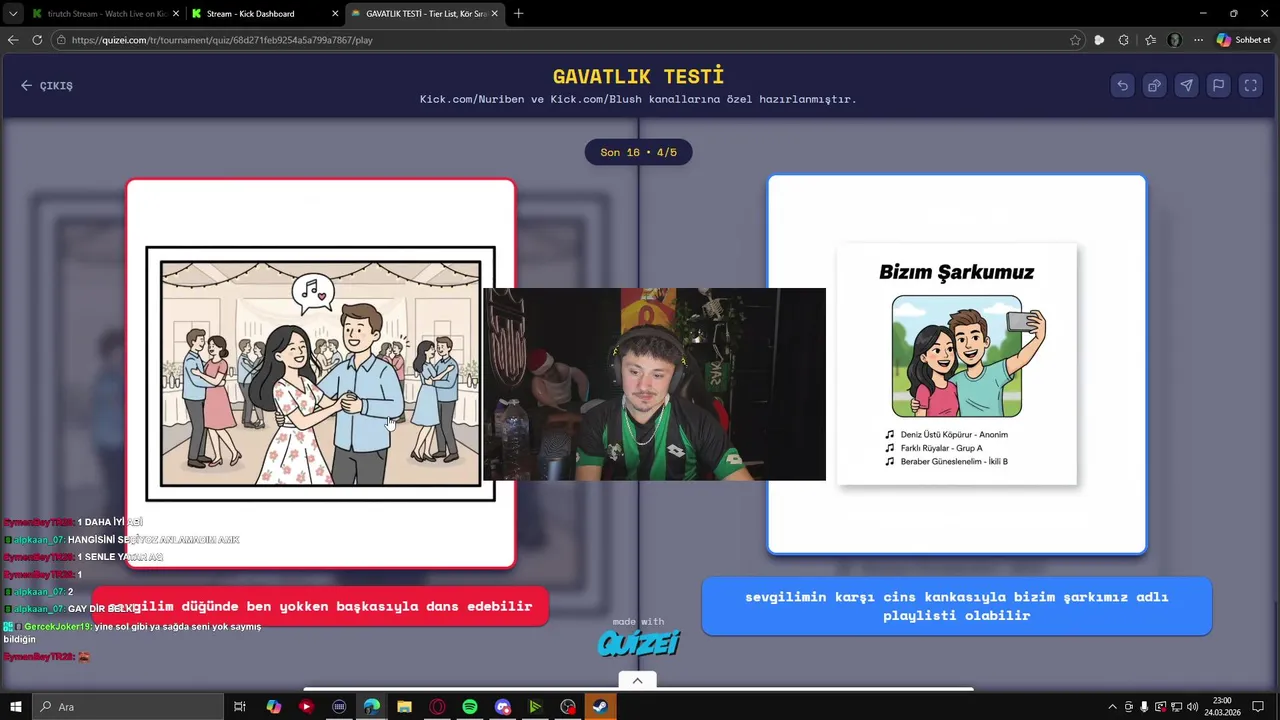The image size is (1280, 720).
Task: Open the browser profile avatar
Action: (x=1174, y=40)
